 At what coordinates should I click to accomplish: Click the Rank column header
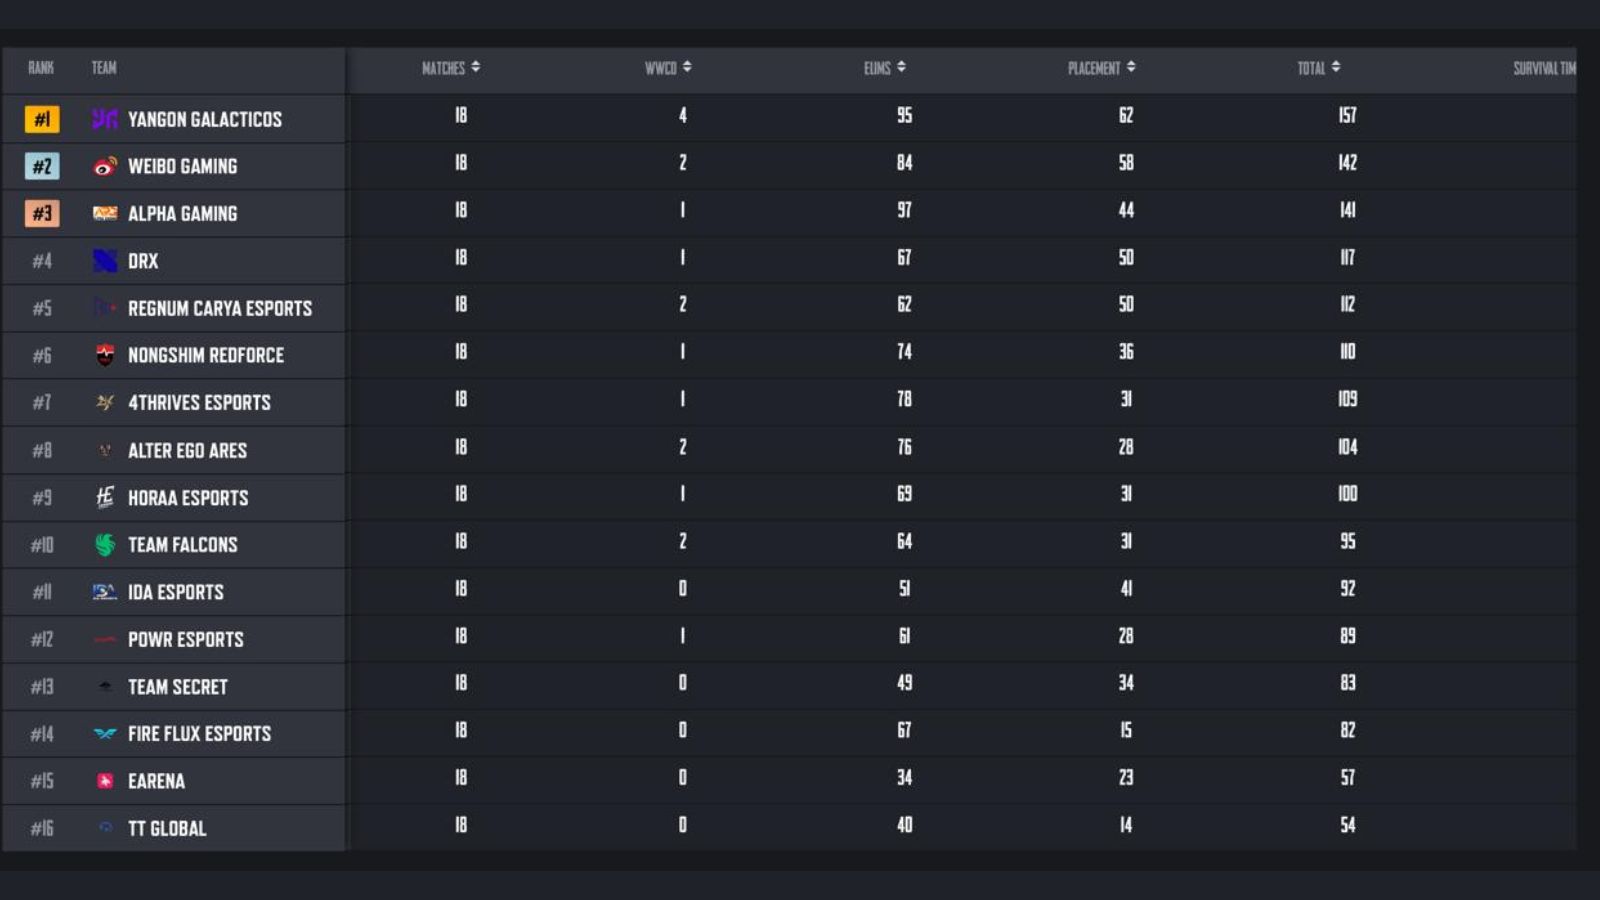pyautogui.click(x=41, y=68)
